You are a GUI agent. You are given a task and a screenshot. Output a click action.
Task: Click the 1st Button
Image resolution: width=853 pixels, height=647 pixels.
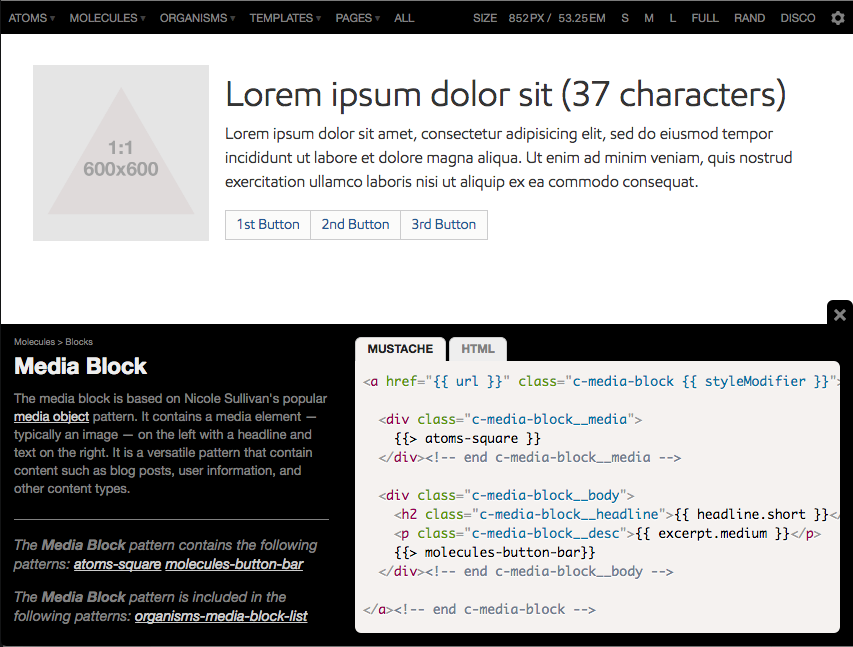coord(268,225)
